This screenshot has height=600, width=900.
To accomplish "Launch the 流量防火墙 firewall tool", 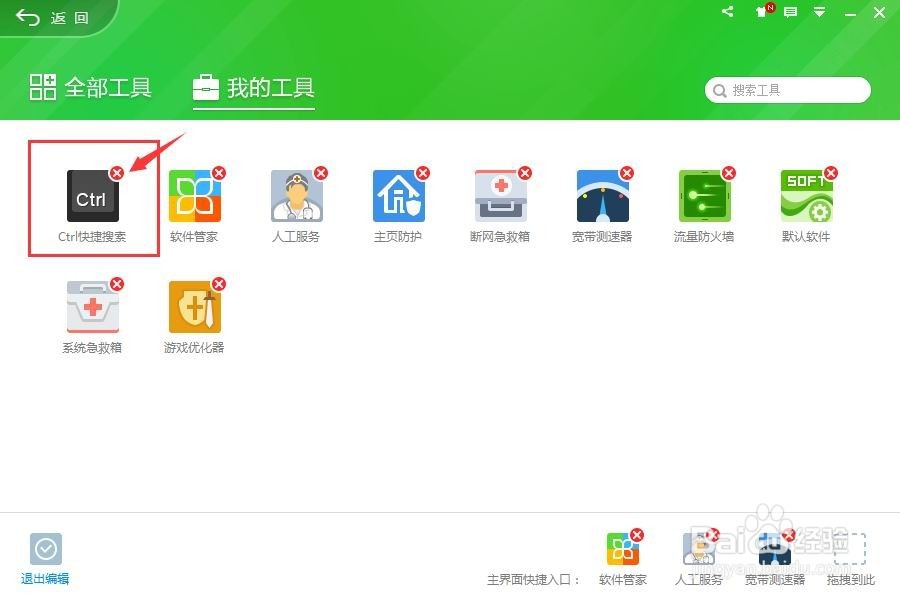I will pos(704,197).
